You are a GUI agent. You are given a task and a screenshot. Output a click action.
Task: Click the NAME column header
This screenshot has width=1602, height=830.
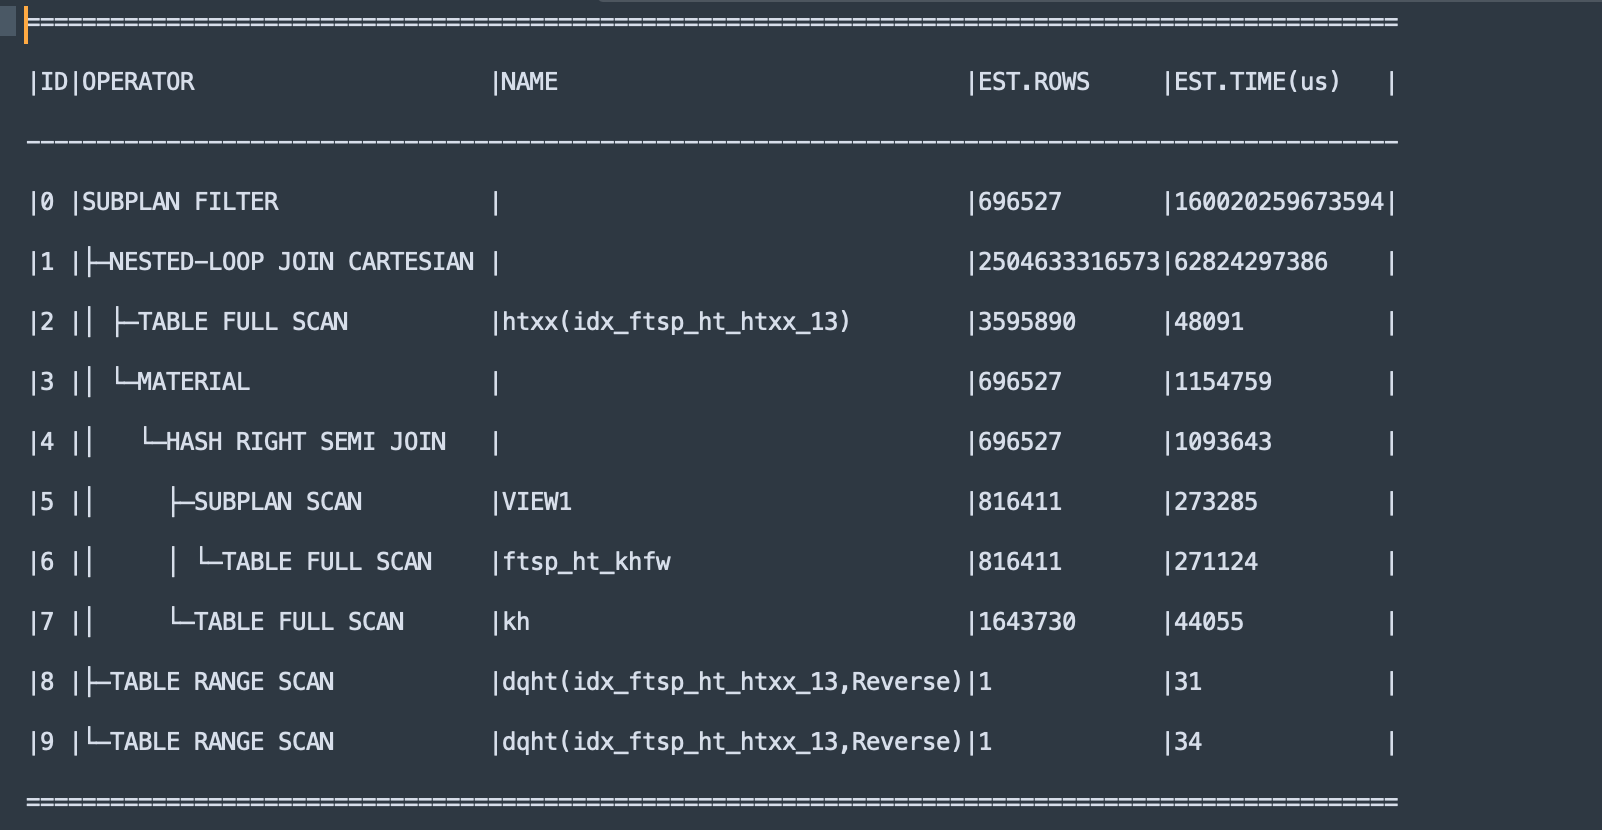tap(529, 82)
